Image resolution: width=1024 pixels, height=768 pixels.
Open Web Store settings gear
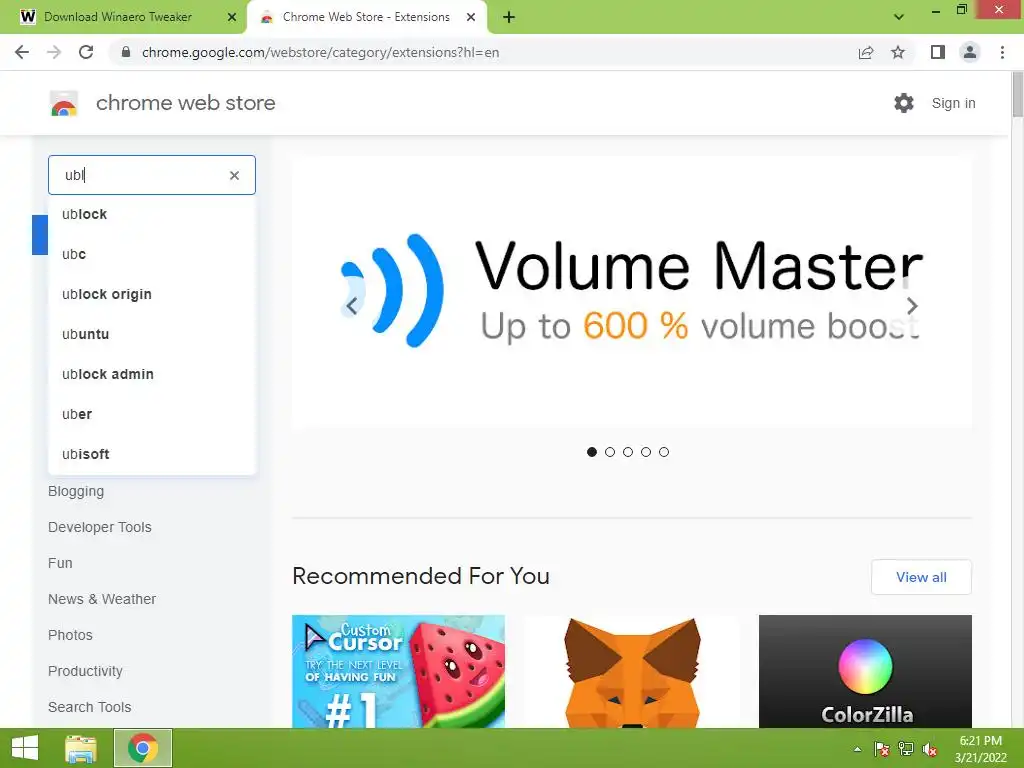(x=904, y=103)
